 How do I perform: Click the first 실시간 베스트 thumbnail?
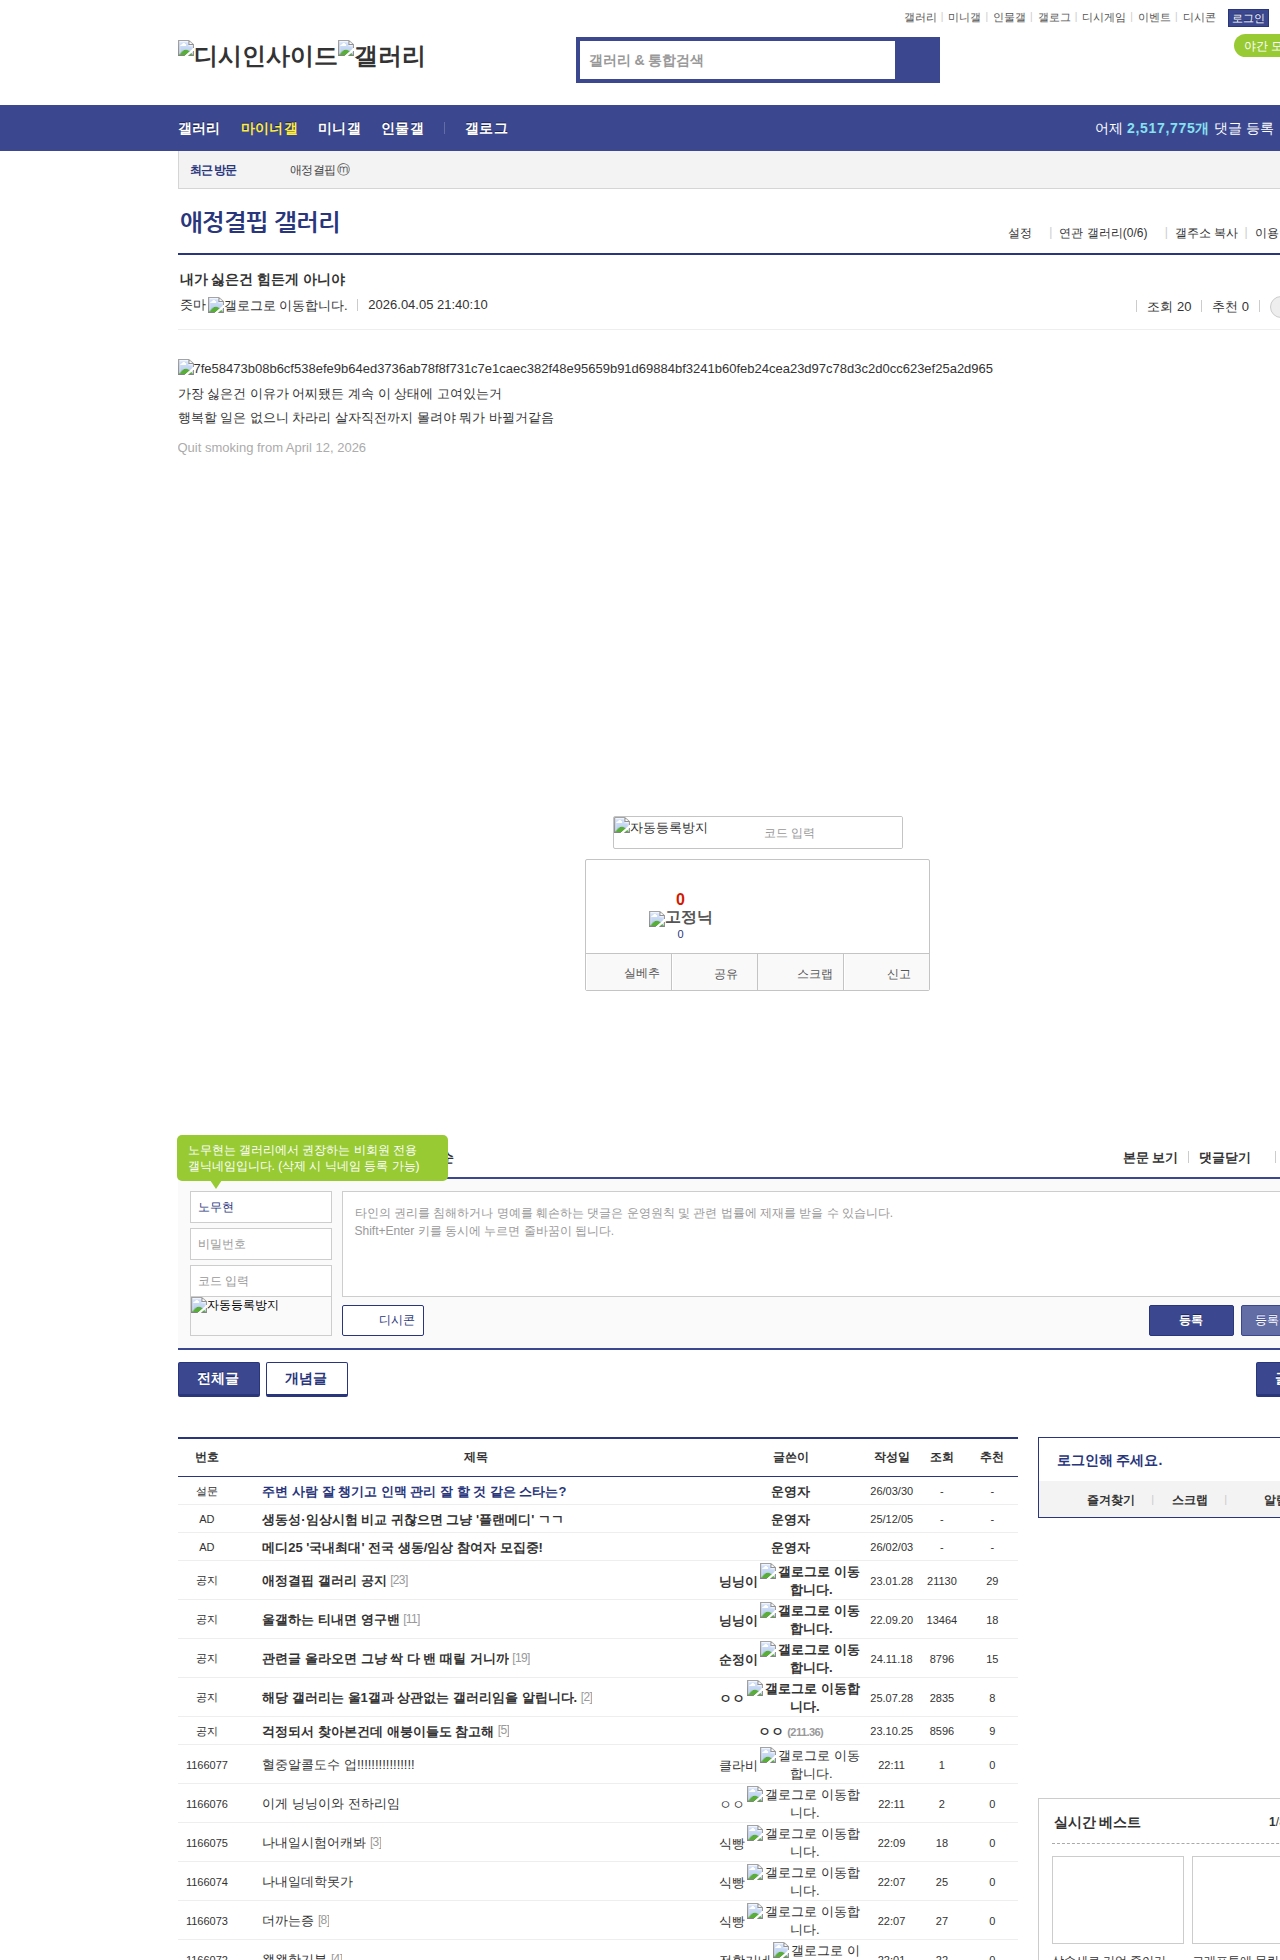click(1117, 1900)
